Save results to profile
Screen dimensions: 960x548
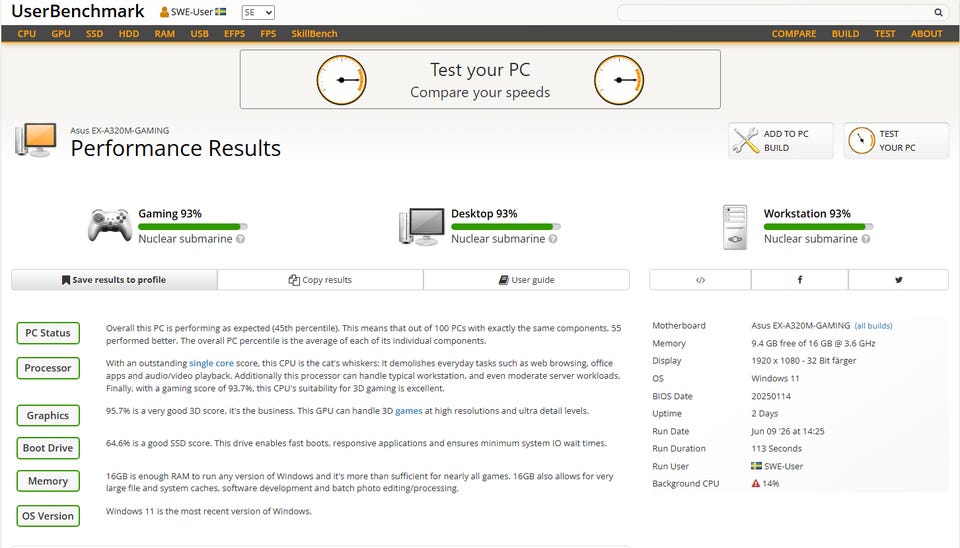pos(114,280)
